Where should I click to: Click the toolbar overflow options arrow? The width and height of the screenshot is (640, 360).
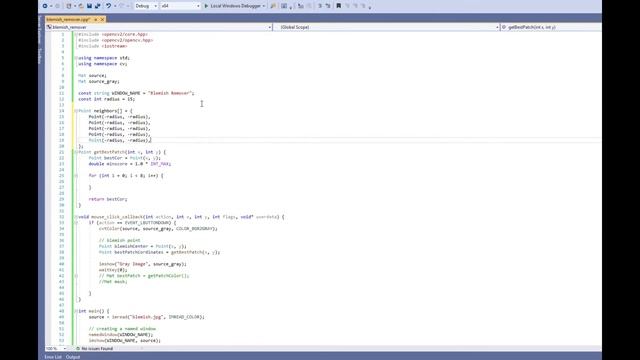(370, 7)
